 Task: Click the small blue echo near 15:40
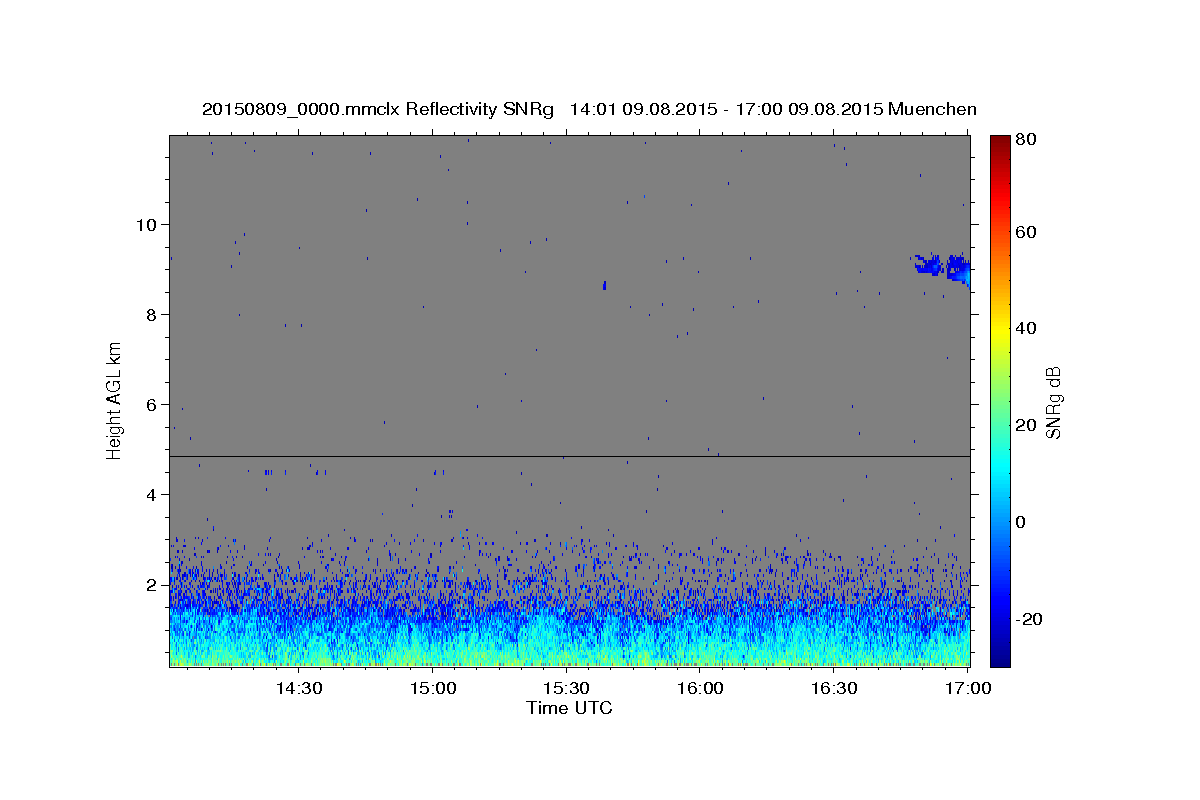click(x=604, y=285)
